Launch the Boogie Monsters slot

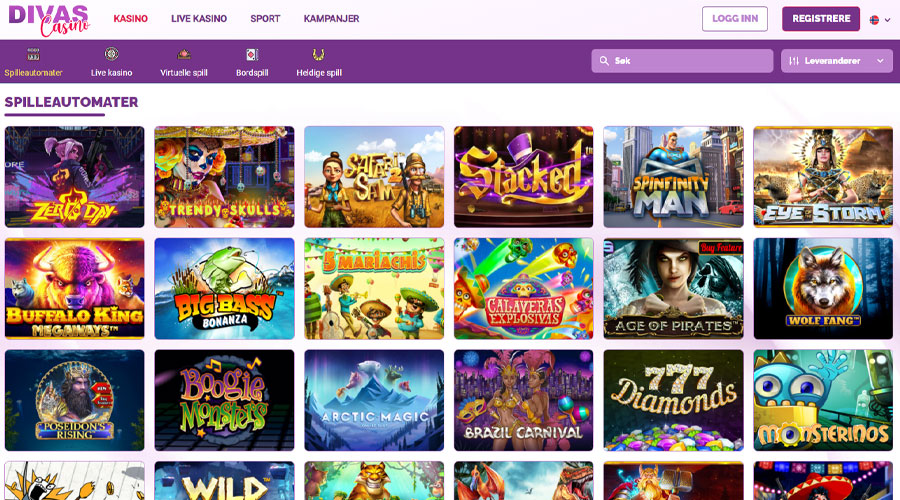pos(224,400)
